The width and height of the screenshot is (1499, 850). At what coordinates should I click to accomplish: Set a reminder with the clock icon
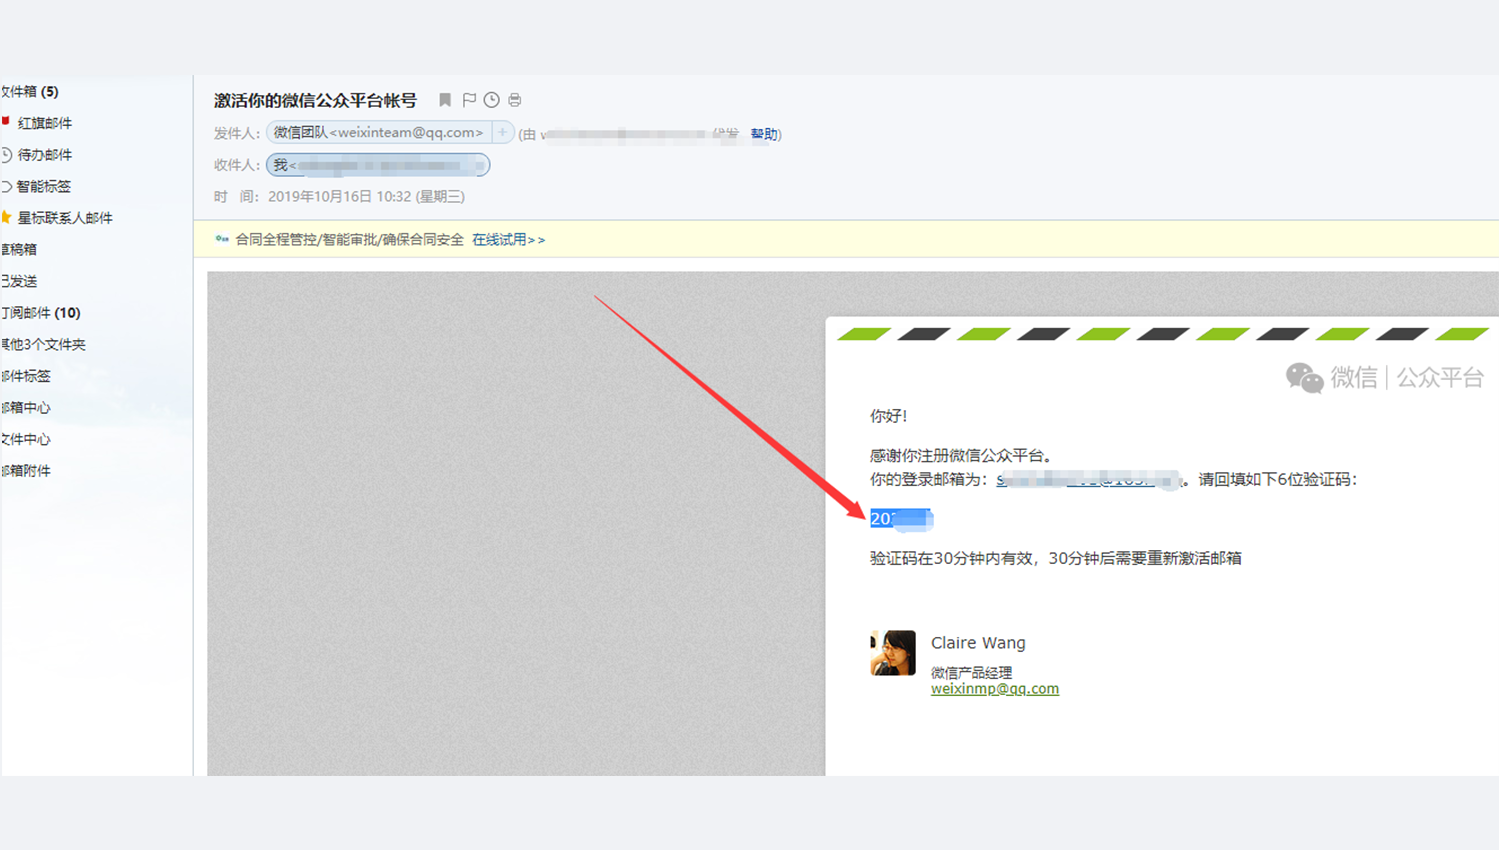[492, 100]
